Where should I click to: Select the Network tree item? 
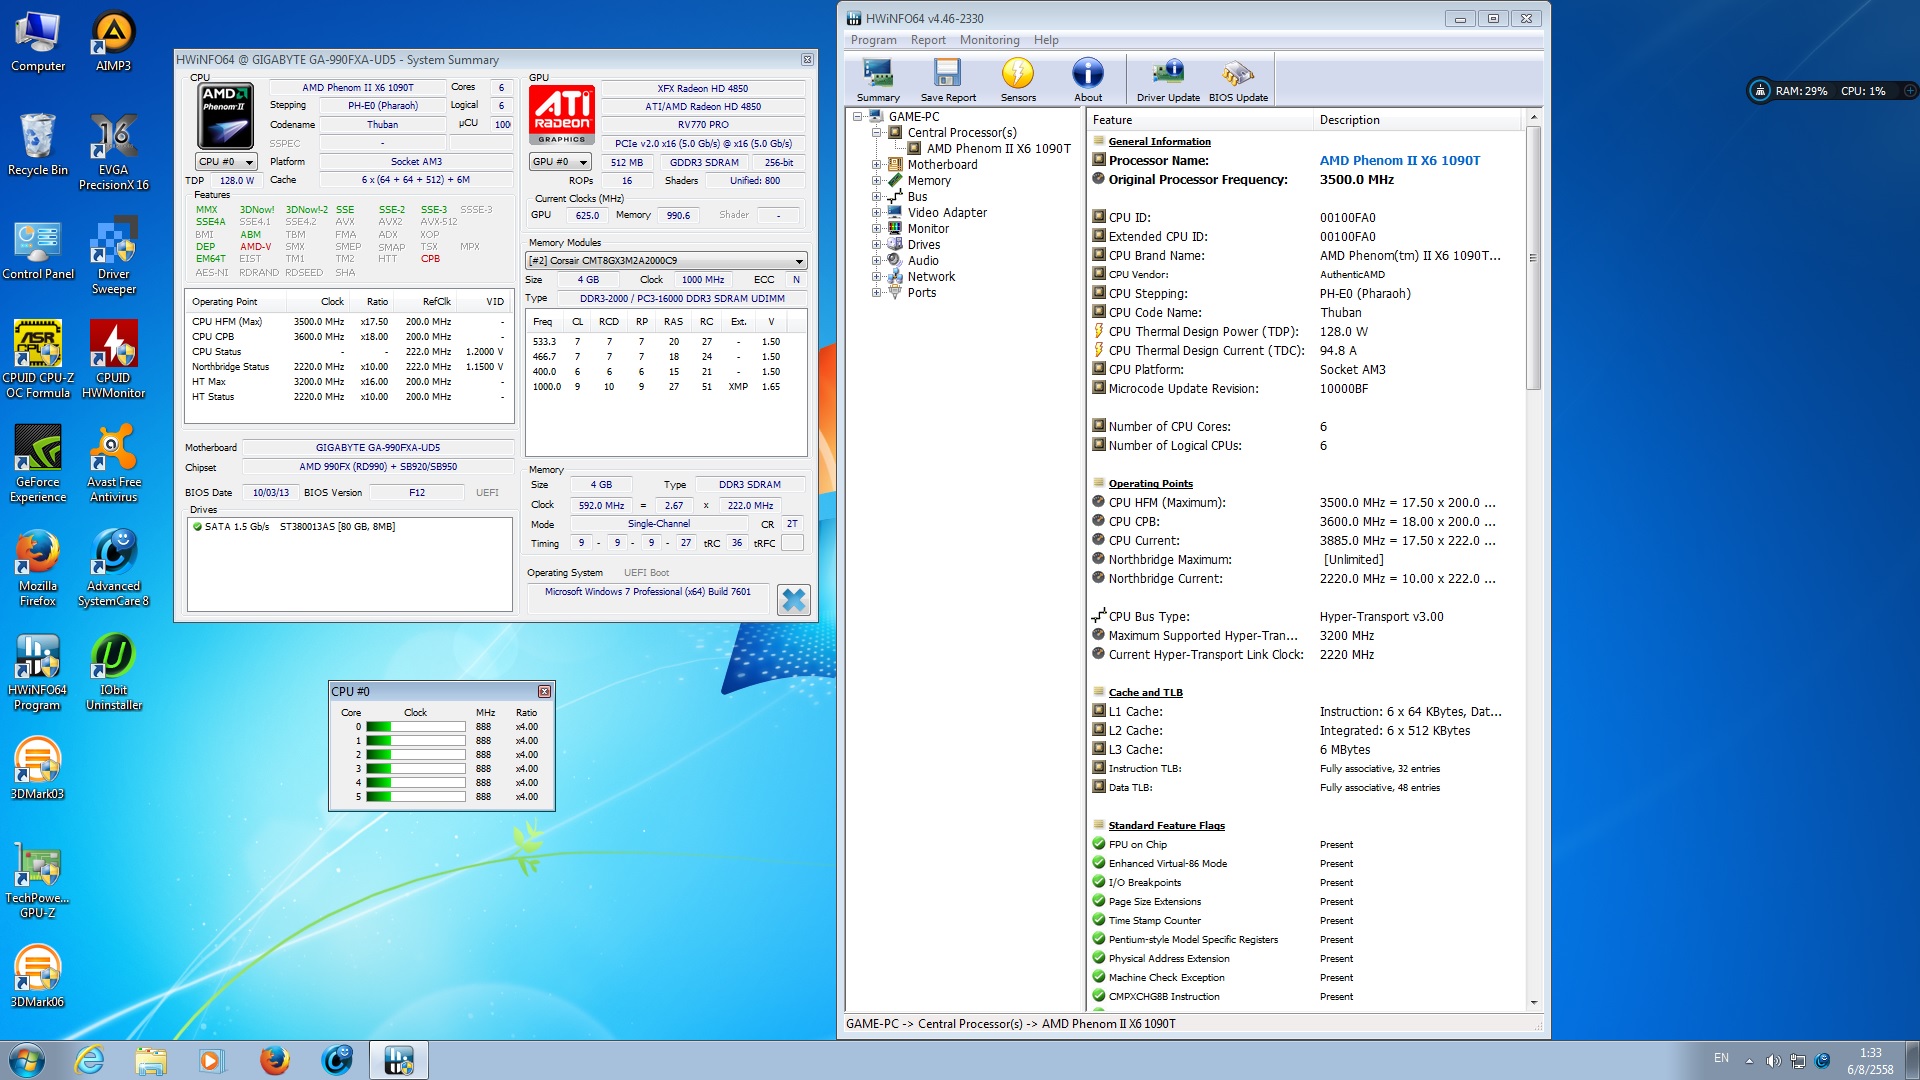coord(931,277)
